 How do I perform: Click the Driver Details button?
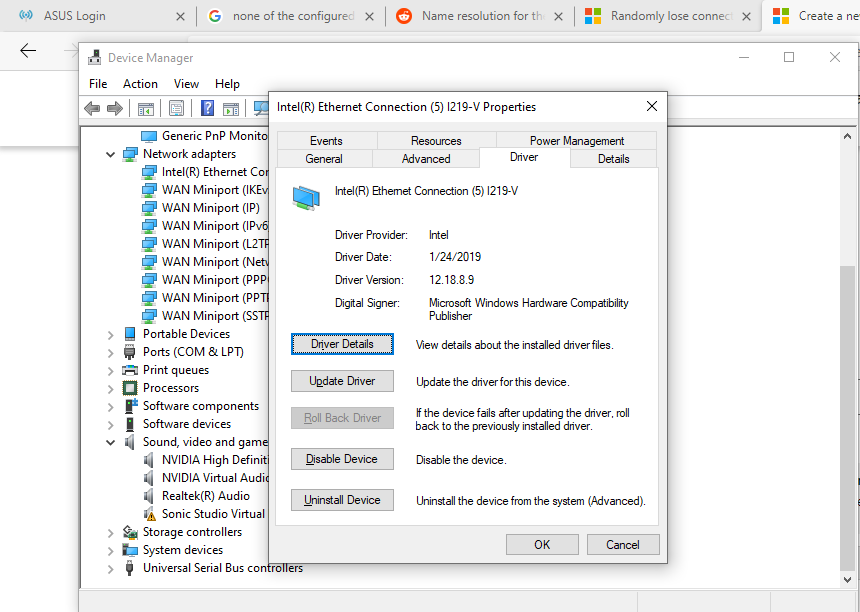(342, 344)
